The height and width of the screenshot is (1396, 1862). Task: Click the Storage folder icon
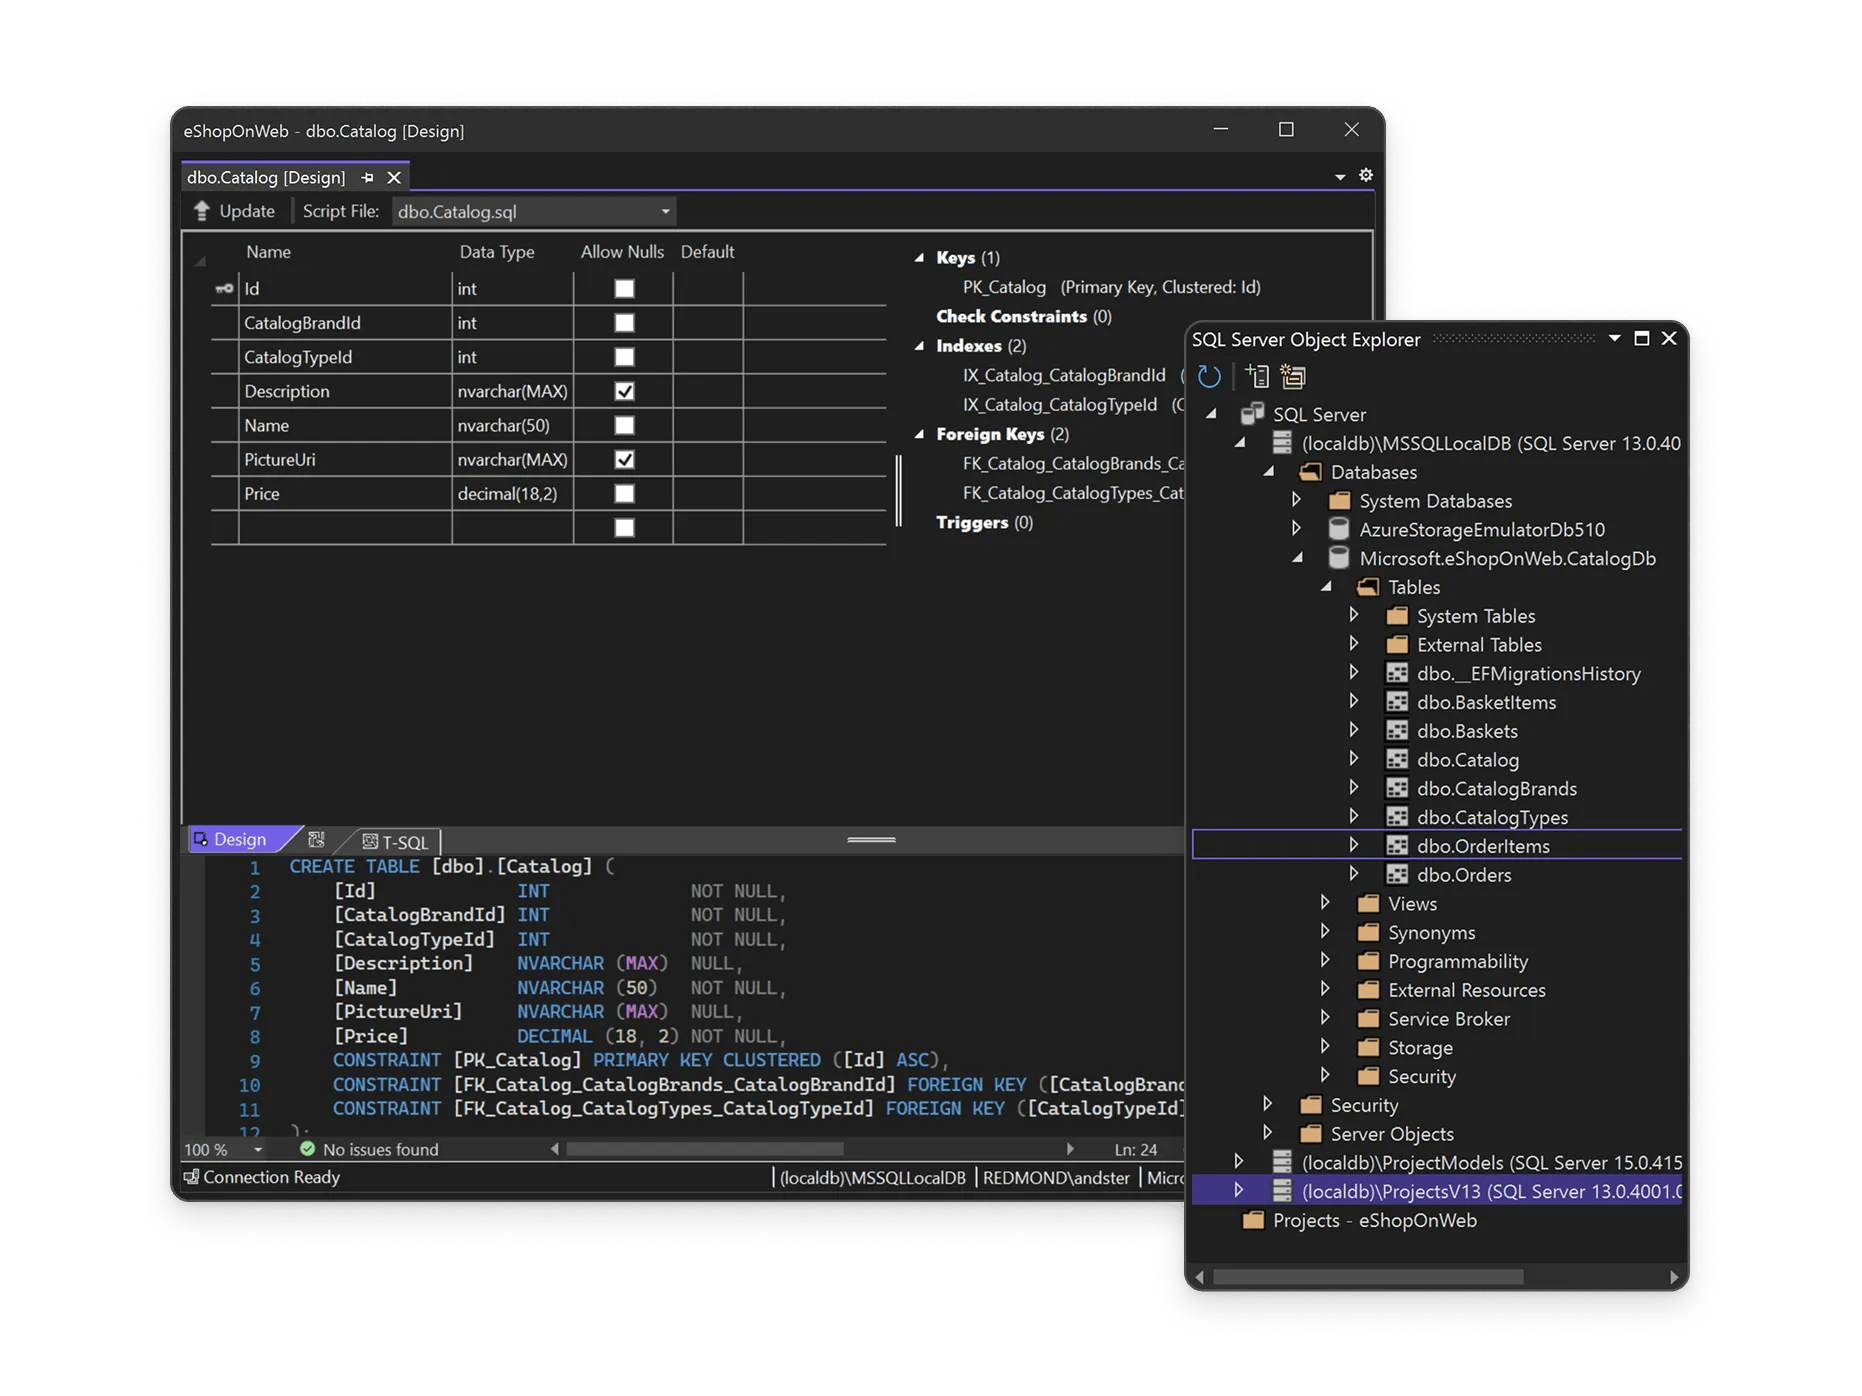pyautogui.click(x=1368, y=1048)
